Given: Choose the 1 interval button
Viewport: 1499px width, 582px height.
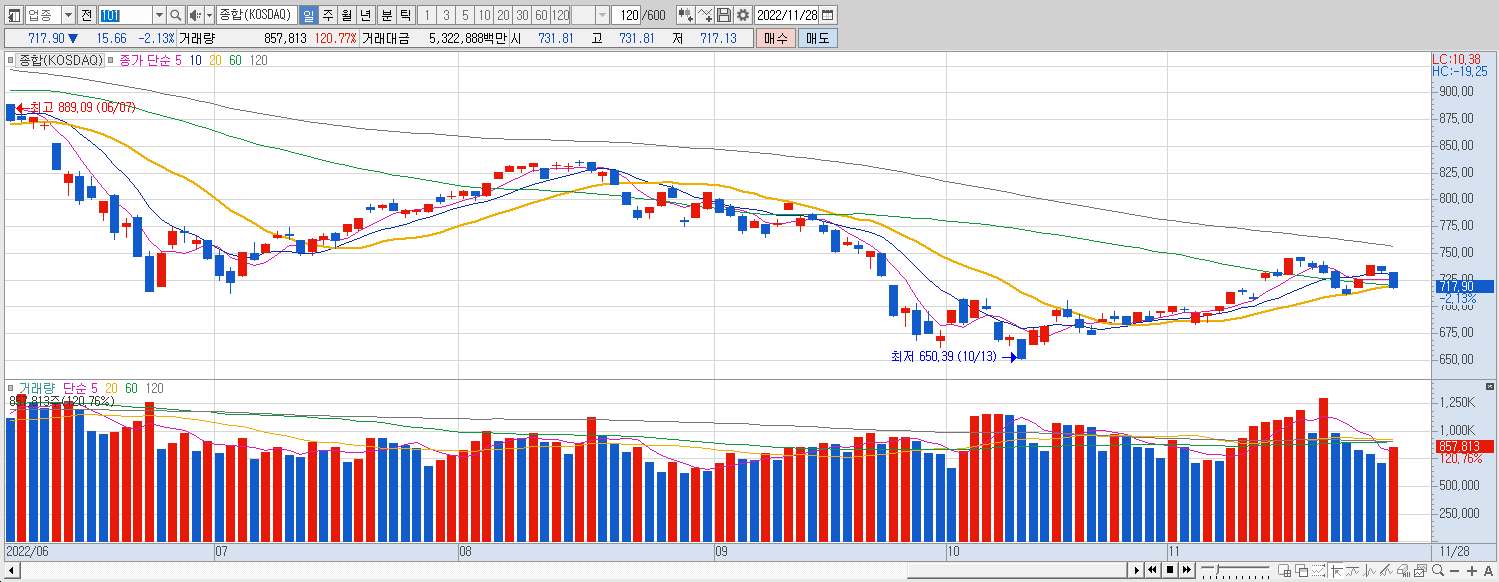Looking at the screenshot, I should [427, 15].
